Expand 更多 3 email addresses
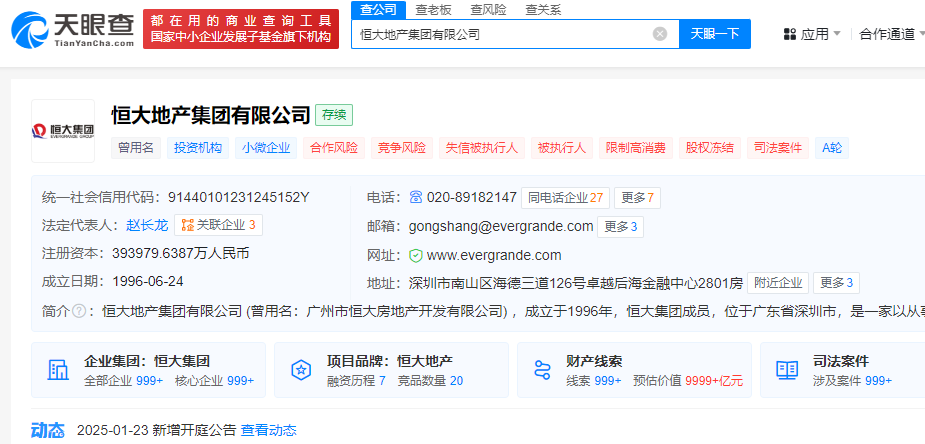Viewport: 925px width, 444px height. tap(620, 226)
